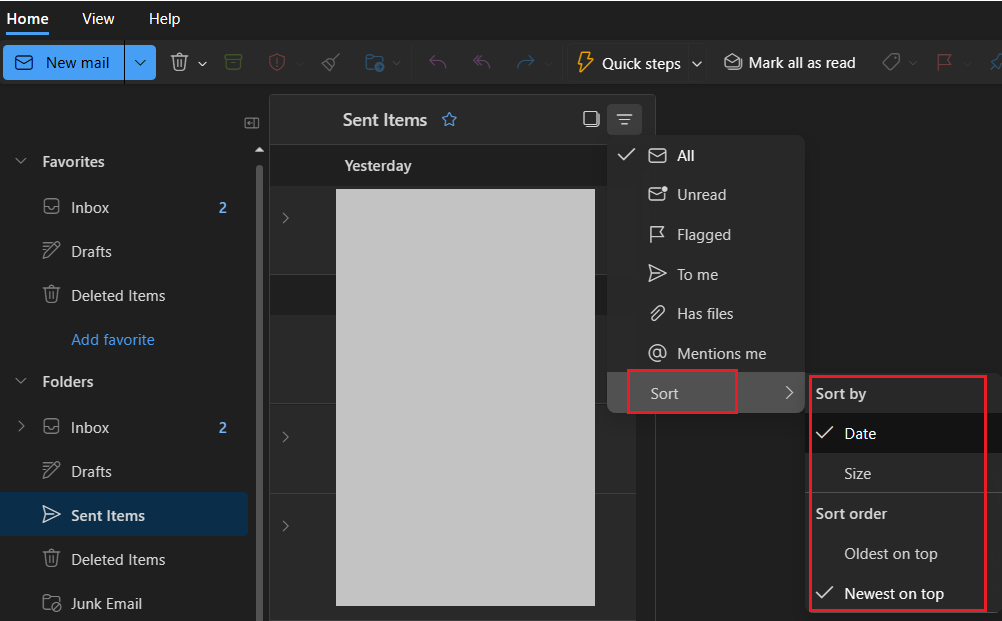
Task: Click the Archive icon in toolbar
Action: tap(233, 63)
